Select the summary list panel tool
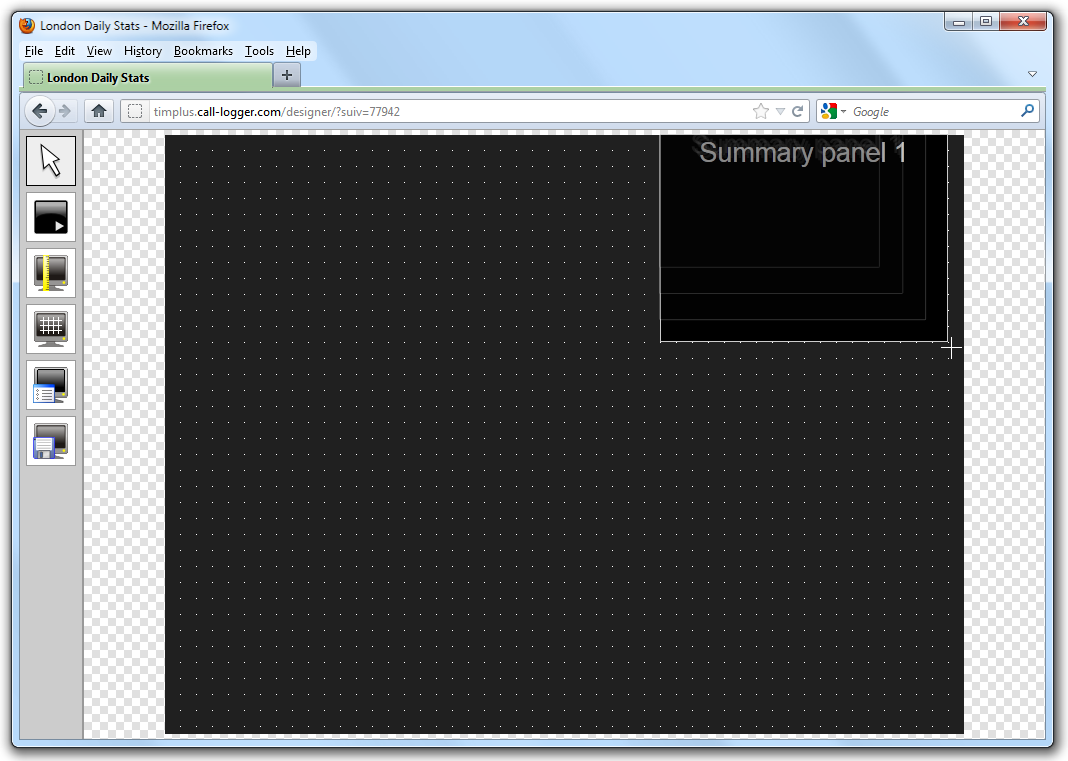This screenshot has width=1068, height=761. pos(51,385)
